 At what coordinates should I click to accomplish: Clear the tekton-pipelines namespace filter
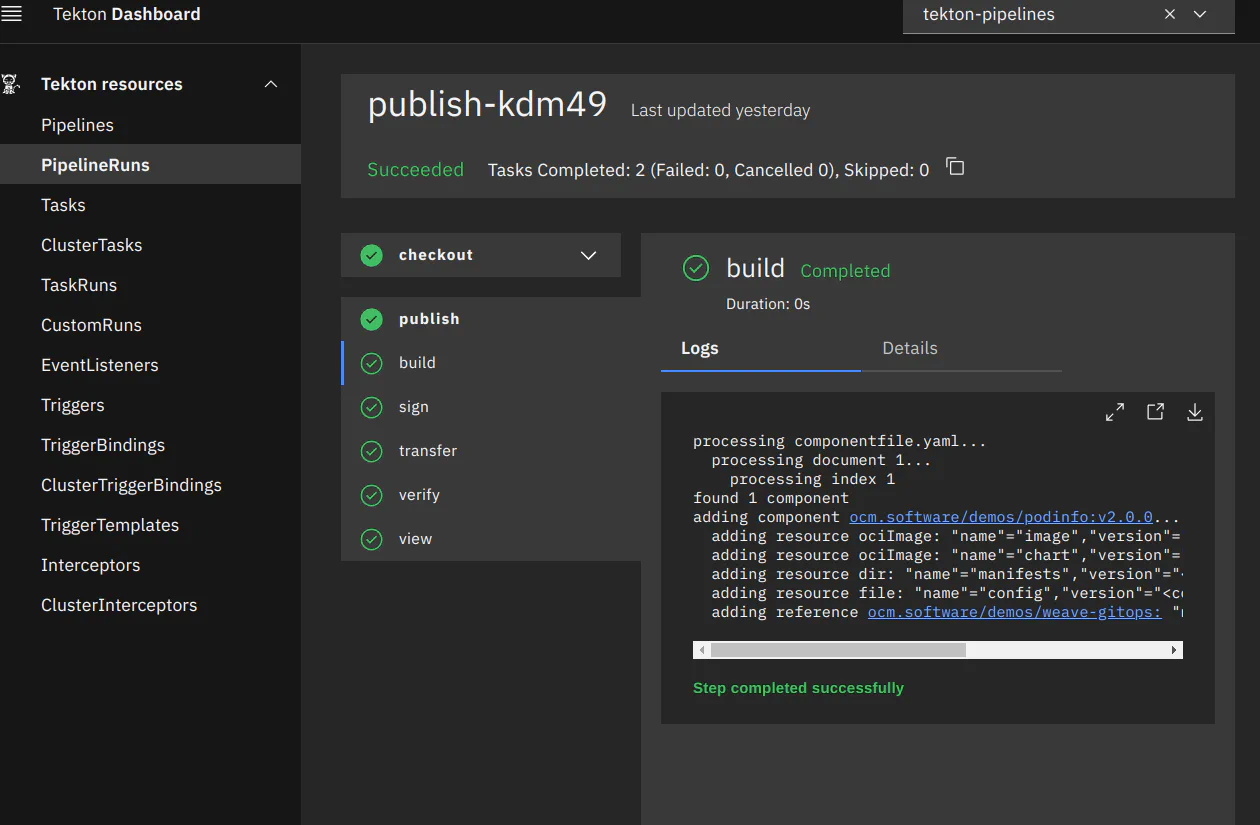pos(1169,15)
